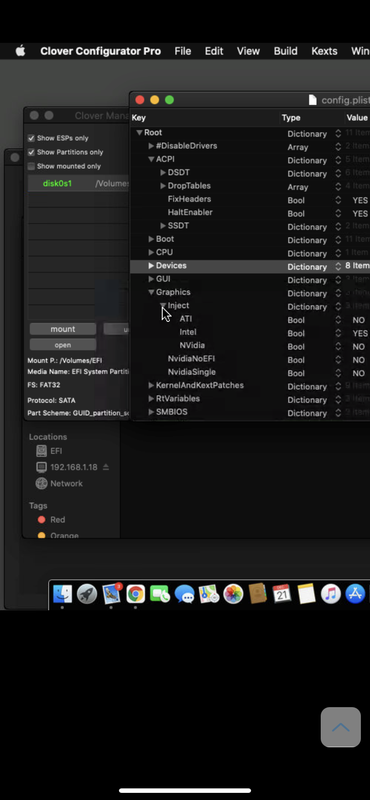Screen dimensions: 370x800
Task: Open App Store from the Dock
Action: coord(355,594)
